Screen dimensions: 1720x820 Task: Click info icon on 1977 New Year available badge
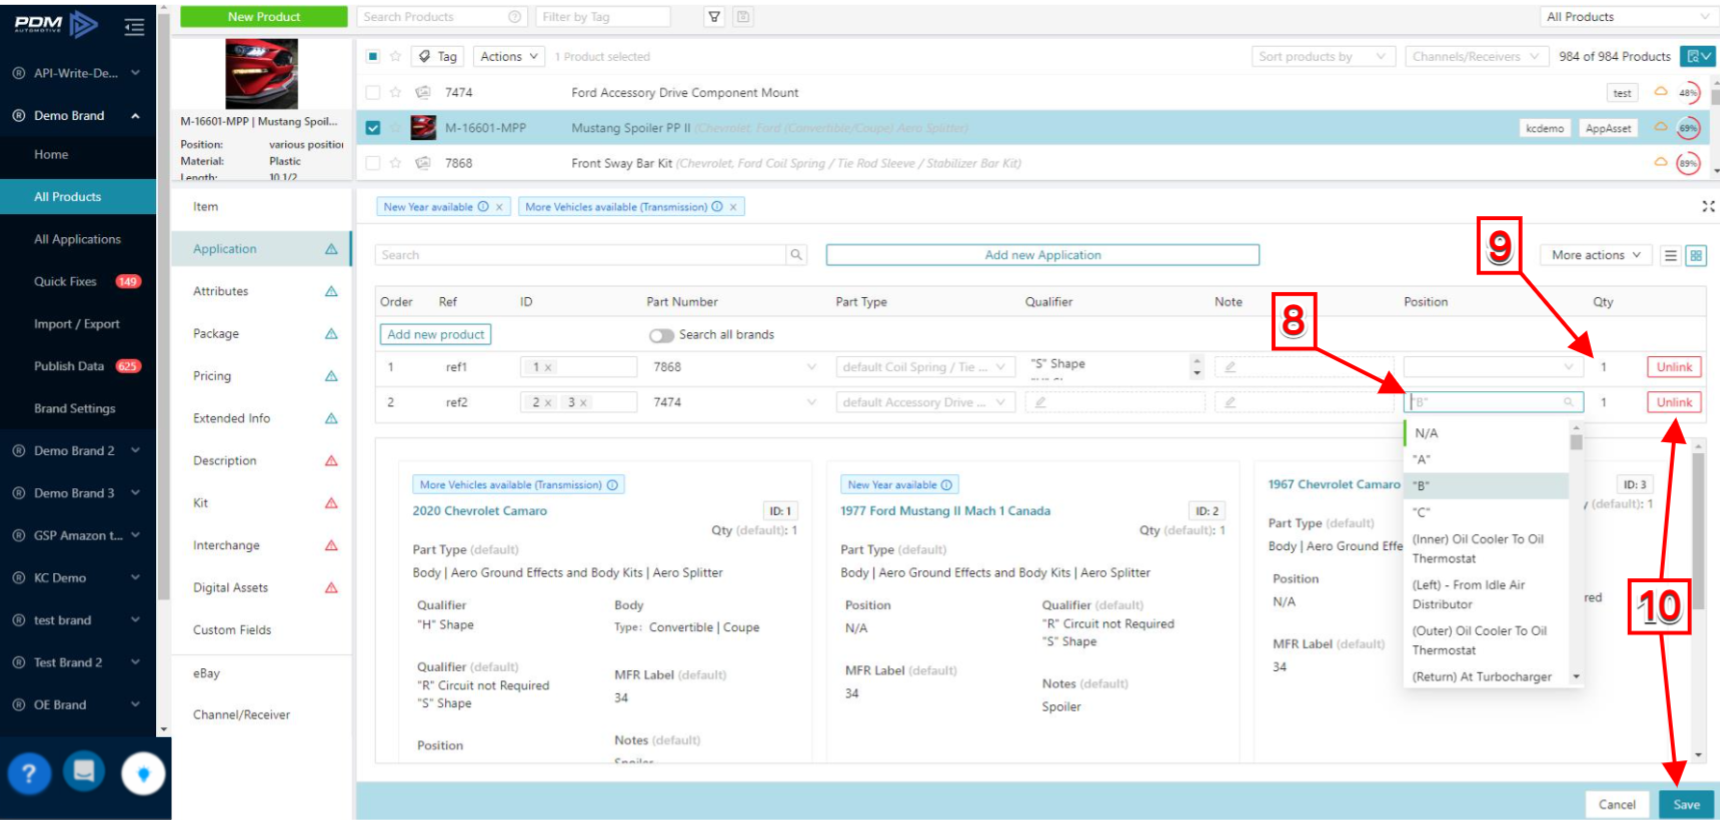click(x=946, y=485)
